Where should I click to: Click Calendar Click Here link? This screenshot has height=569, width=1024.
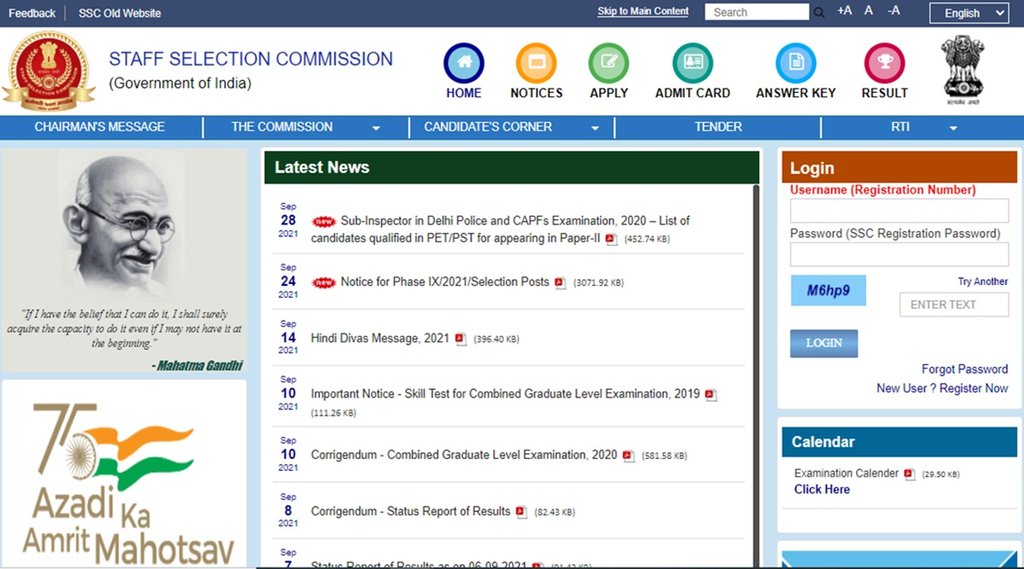pyautogui.click(x=822, y=489)
